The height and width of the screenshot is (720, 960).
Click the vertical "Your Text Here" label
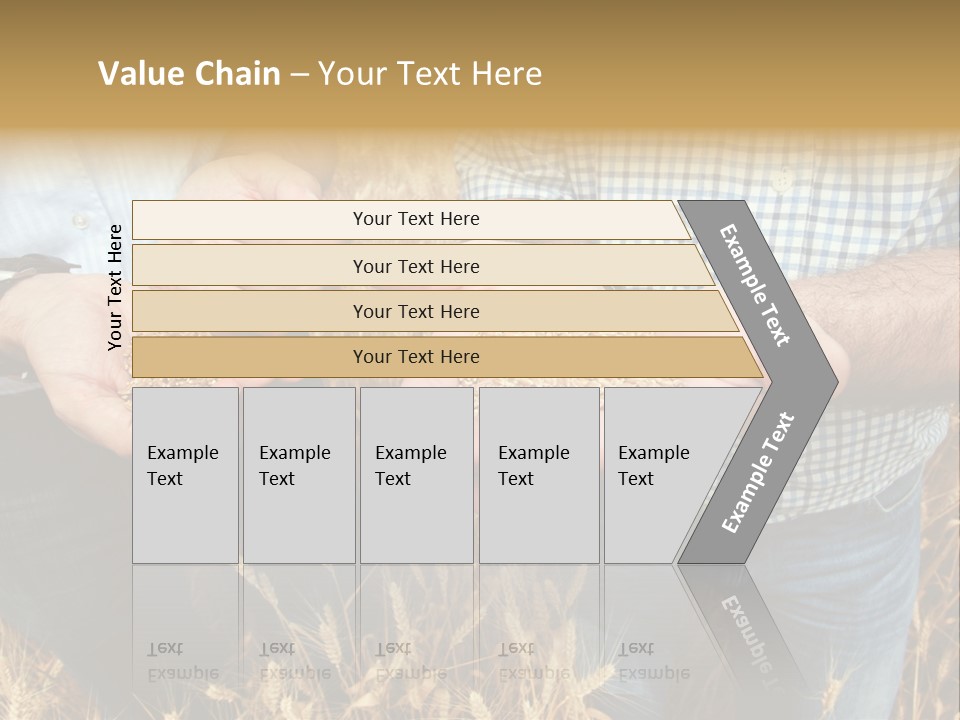115,287
